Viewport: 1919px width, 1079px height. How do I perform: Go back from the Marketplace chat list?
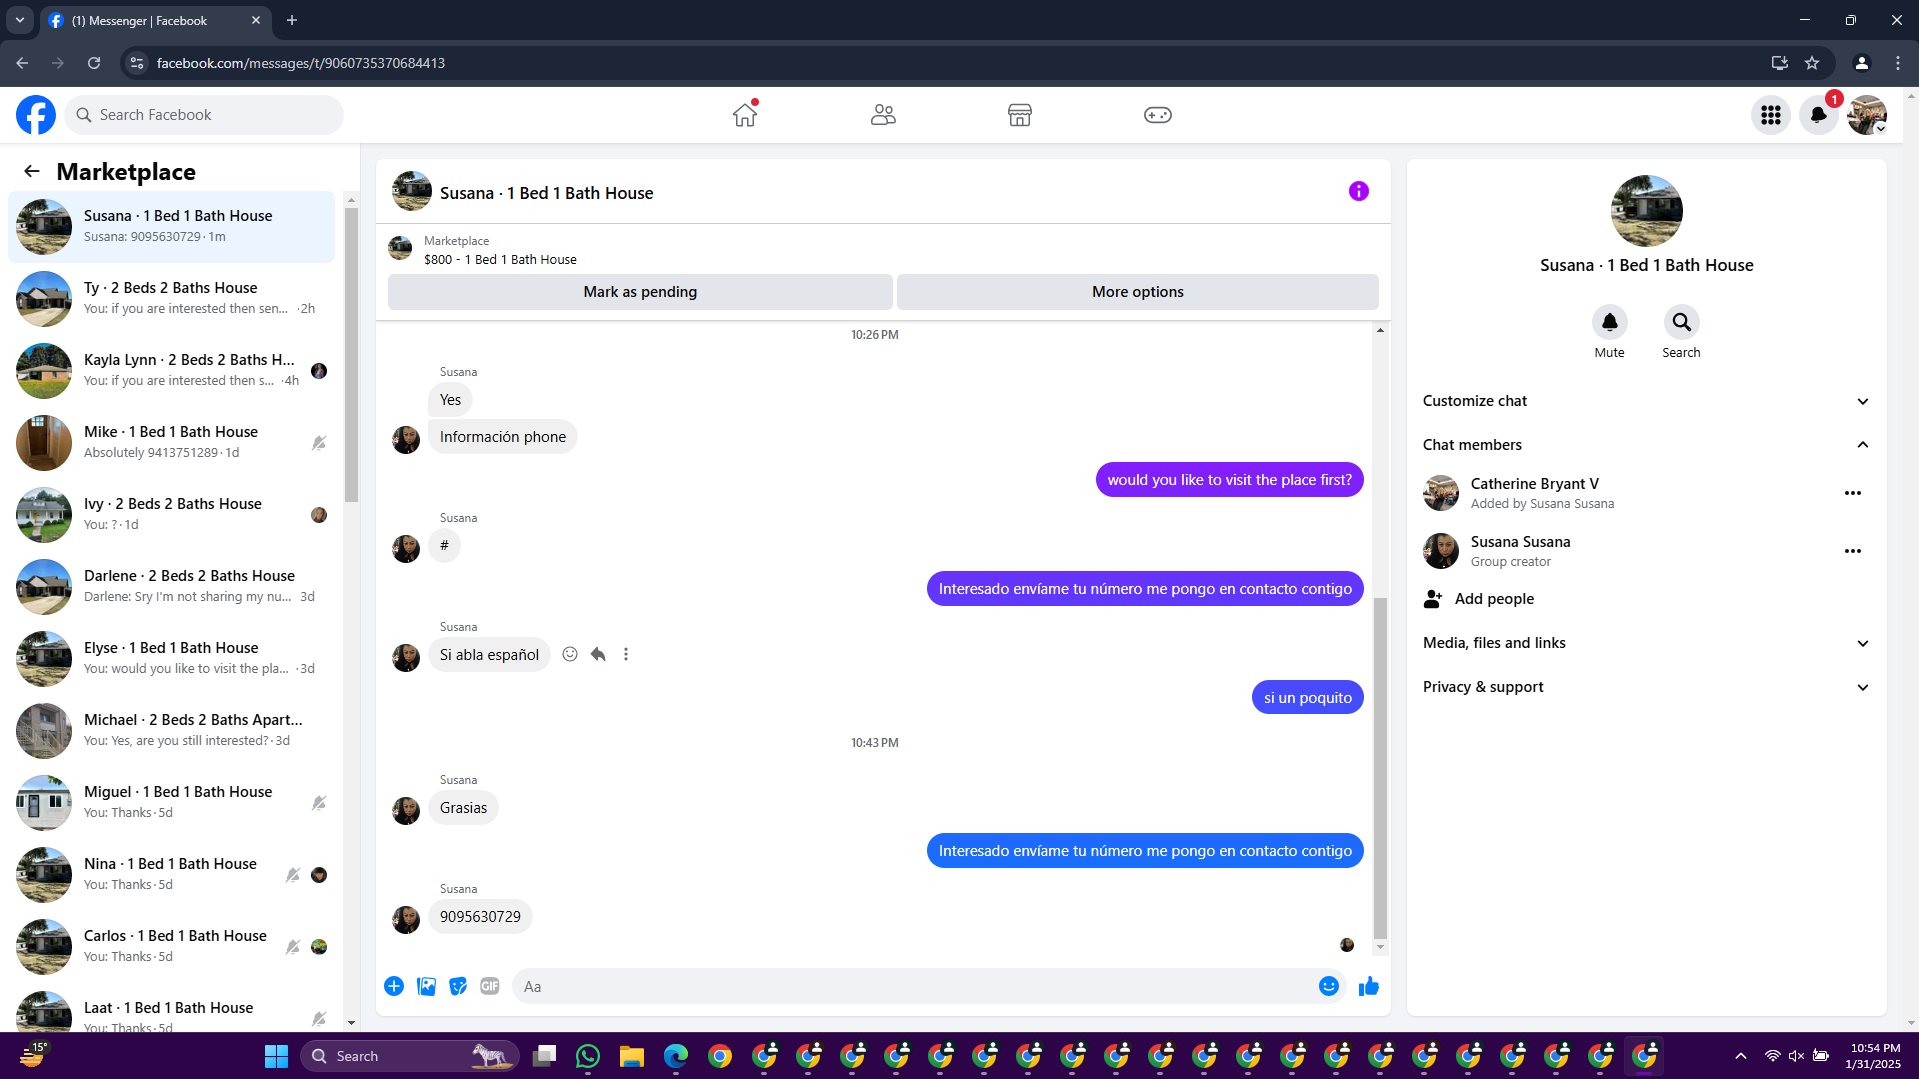click(32, 172)
